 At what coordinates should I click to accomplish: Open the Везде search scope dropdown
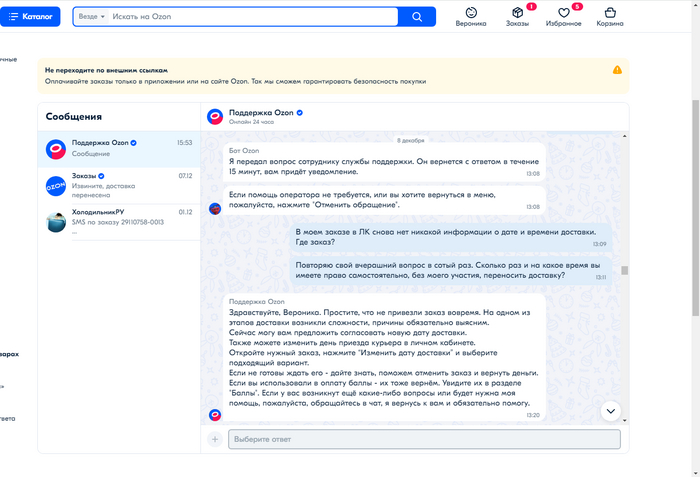coord(91,17)
